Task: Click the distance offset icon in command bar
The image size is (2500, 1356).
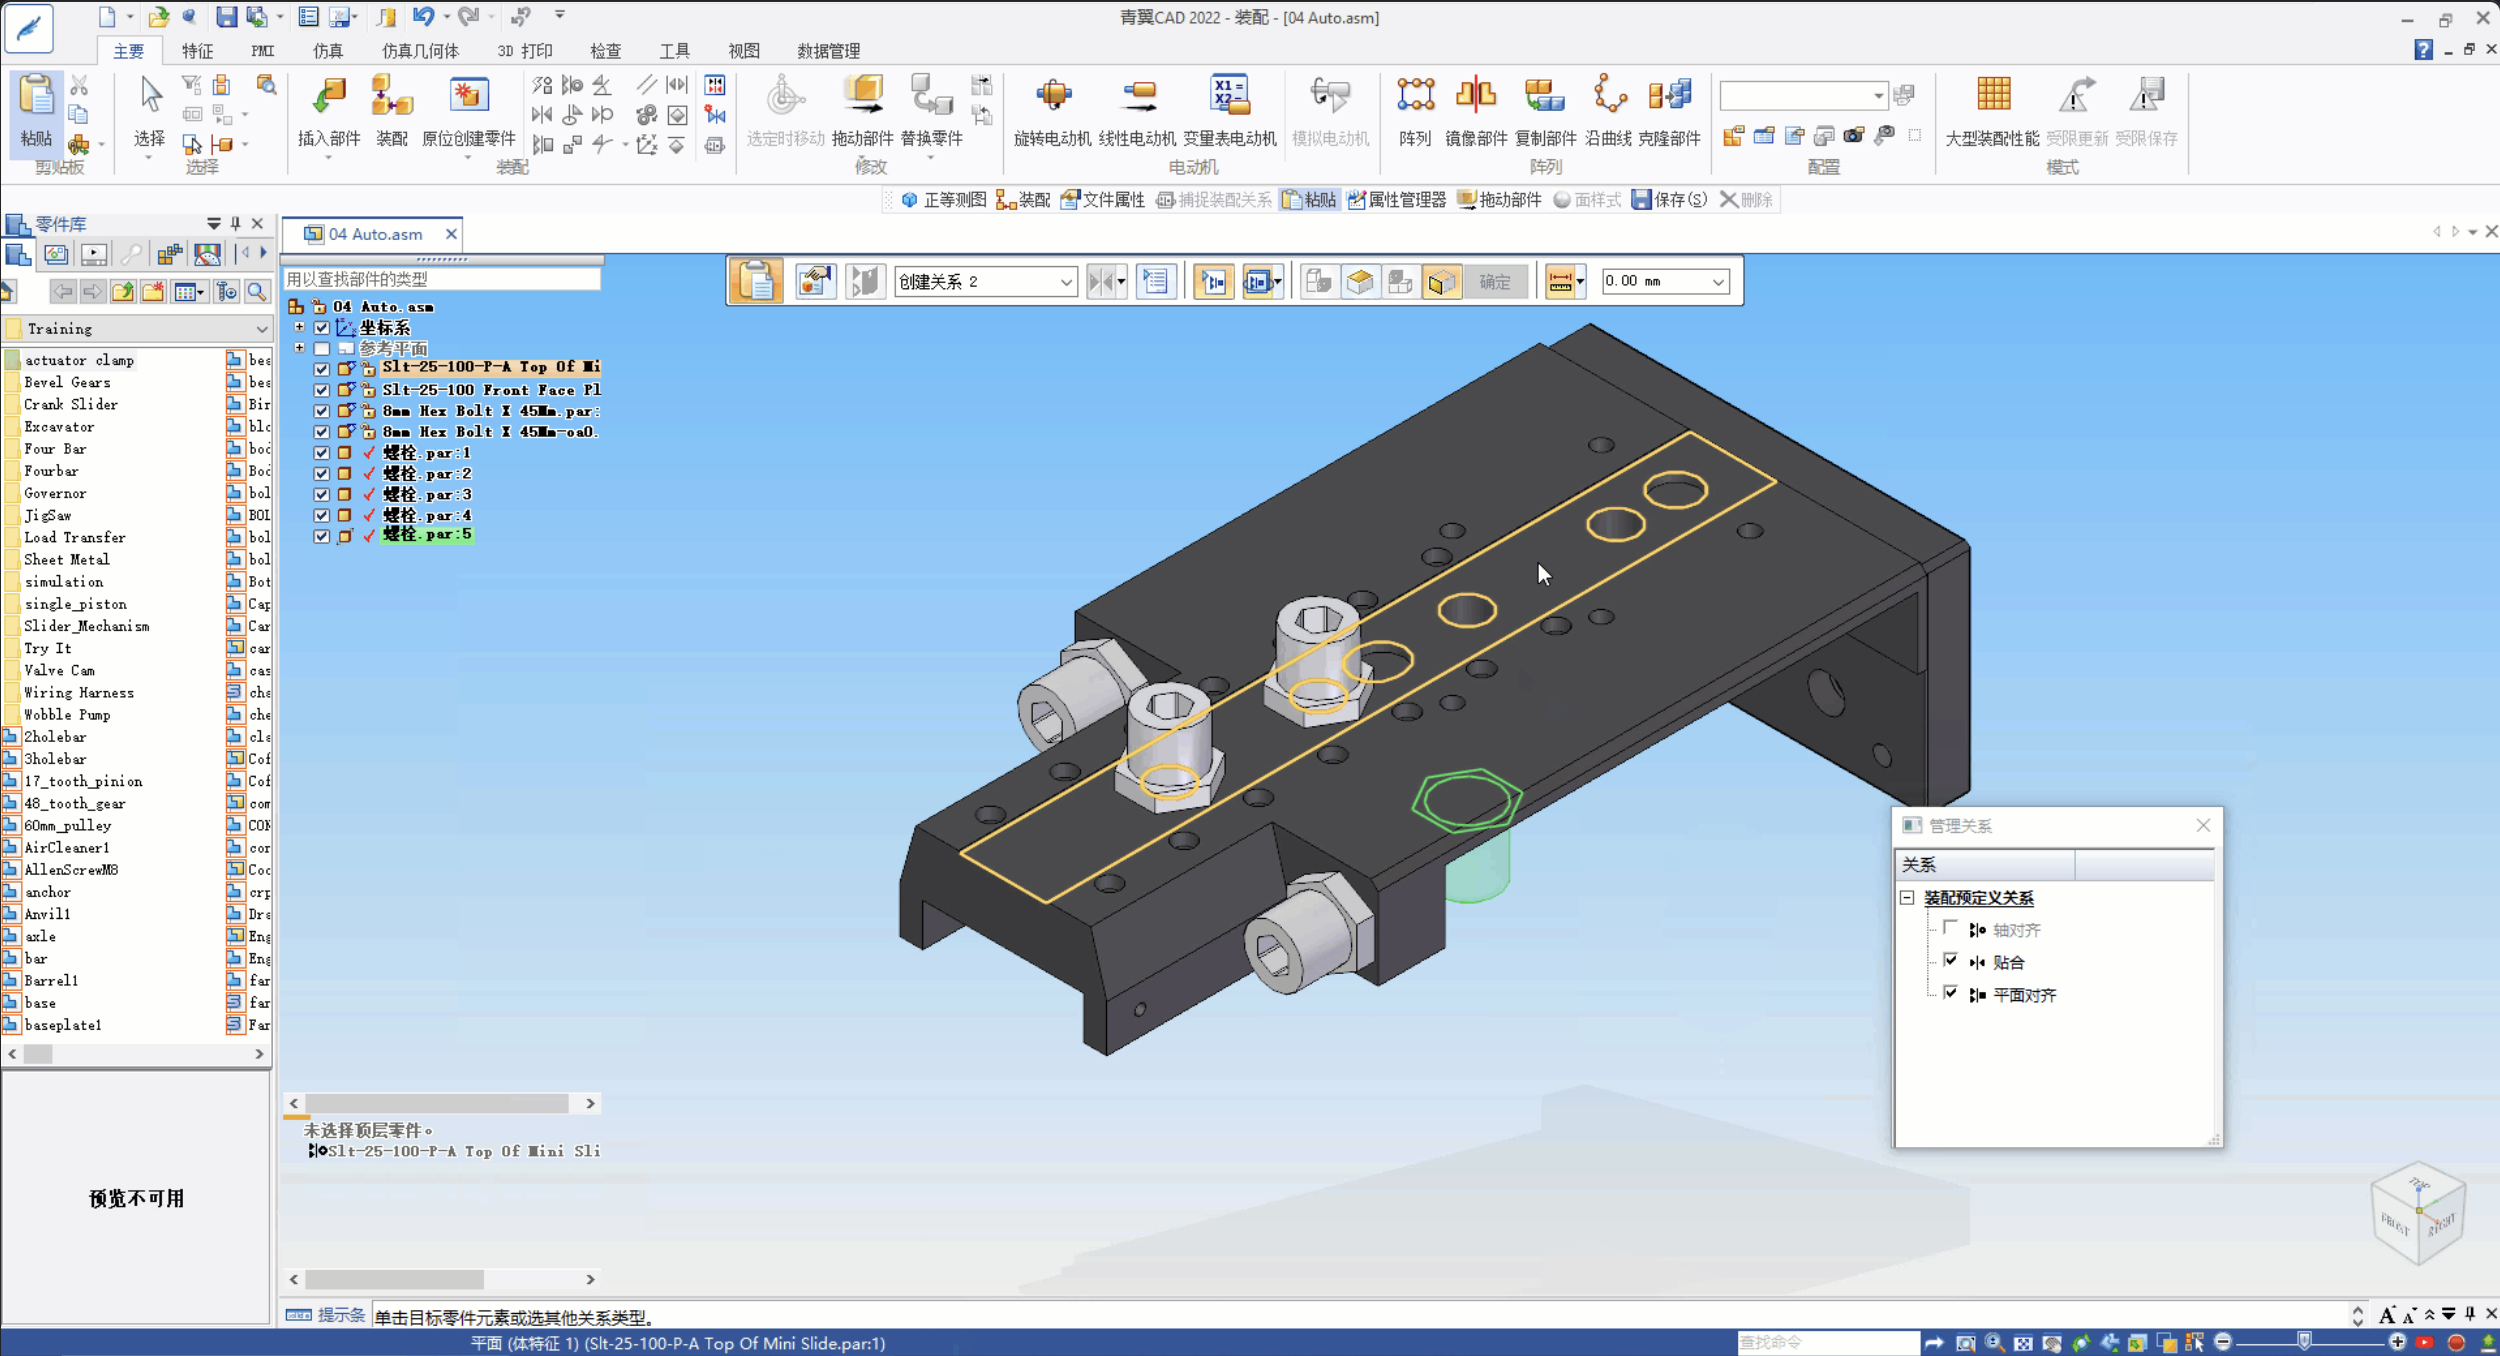Action: point(1560,281)
